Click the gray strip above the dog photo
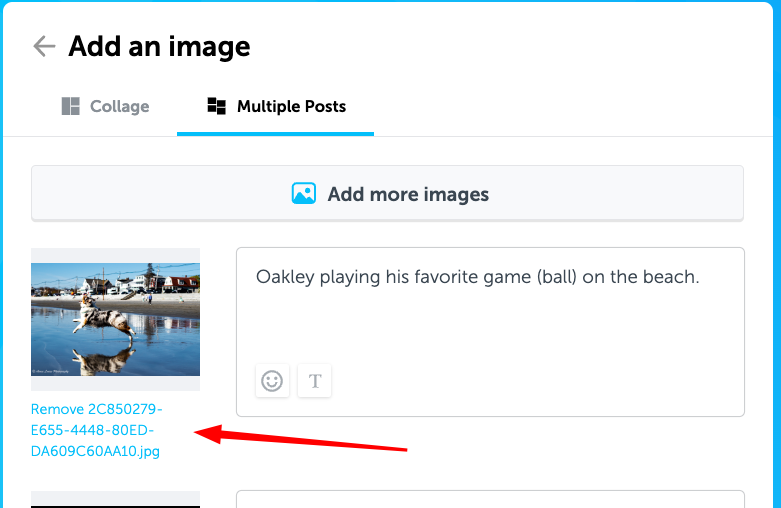Viewport: 781px width, 508px height. [116, 255]
